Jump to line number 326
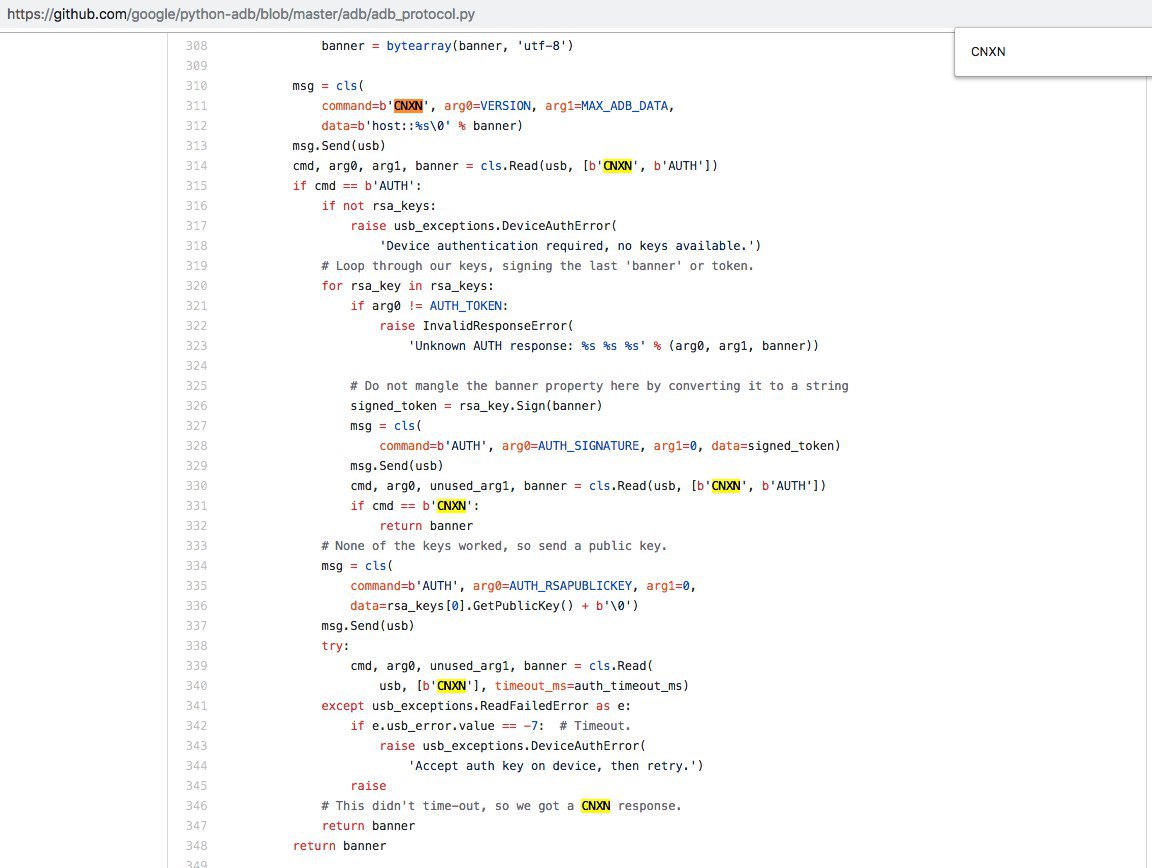Screen dimensions: 1152x868 pyautogui.click(x=197, y=406)
